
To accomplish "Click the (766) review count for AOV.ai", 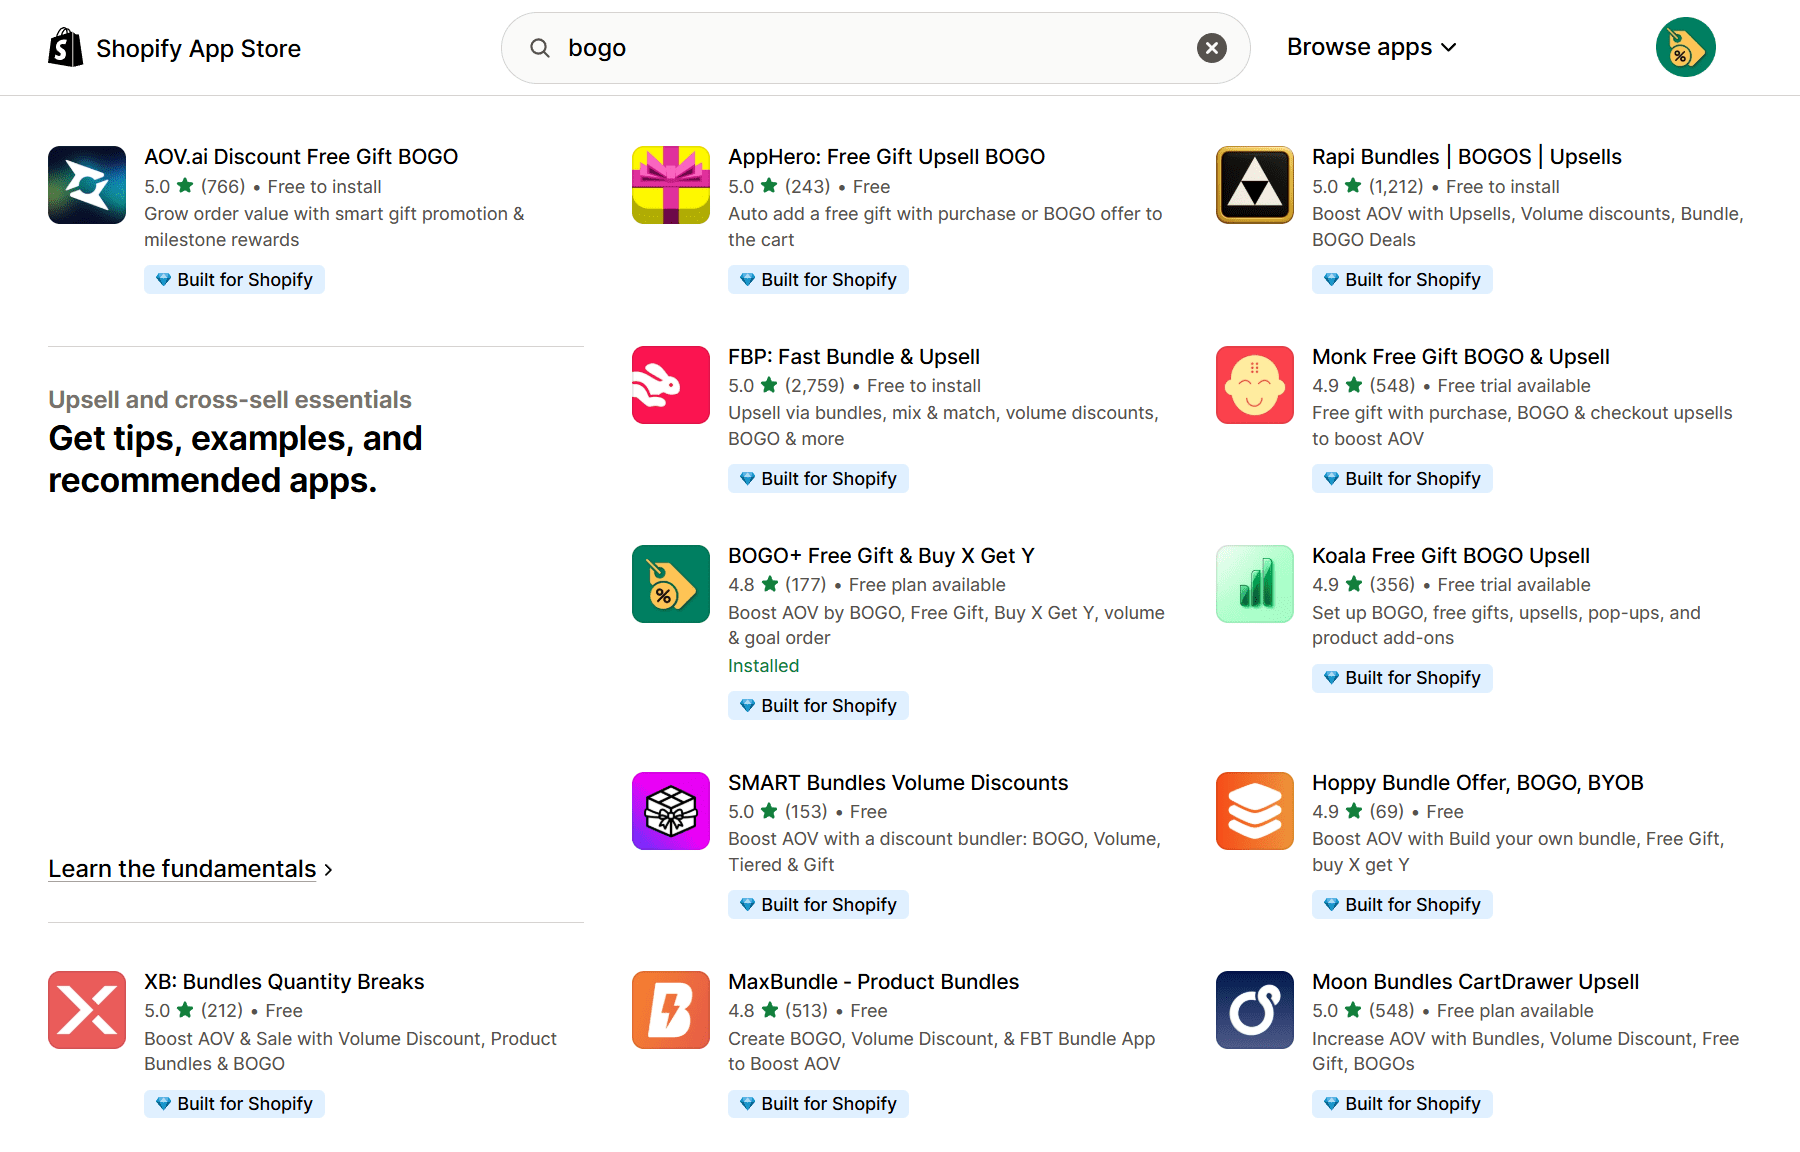I will coord(223,187).
